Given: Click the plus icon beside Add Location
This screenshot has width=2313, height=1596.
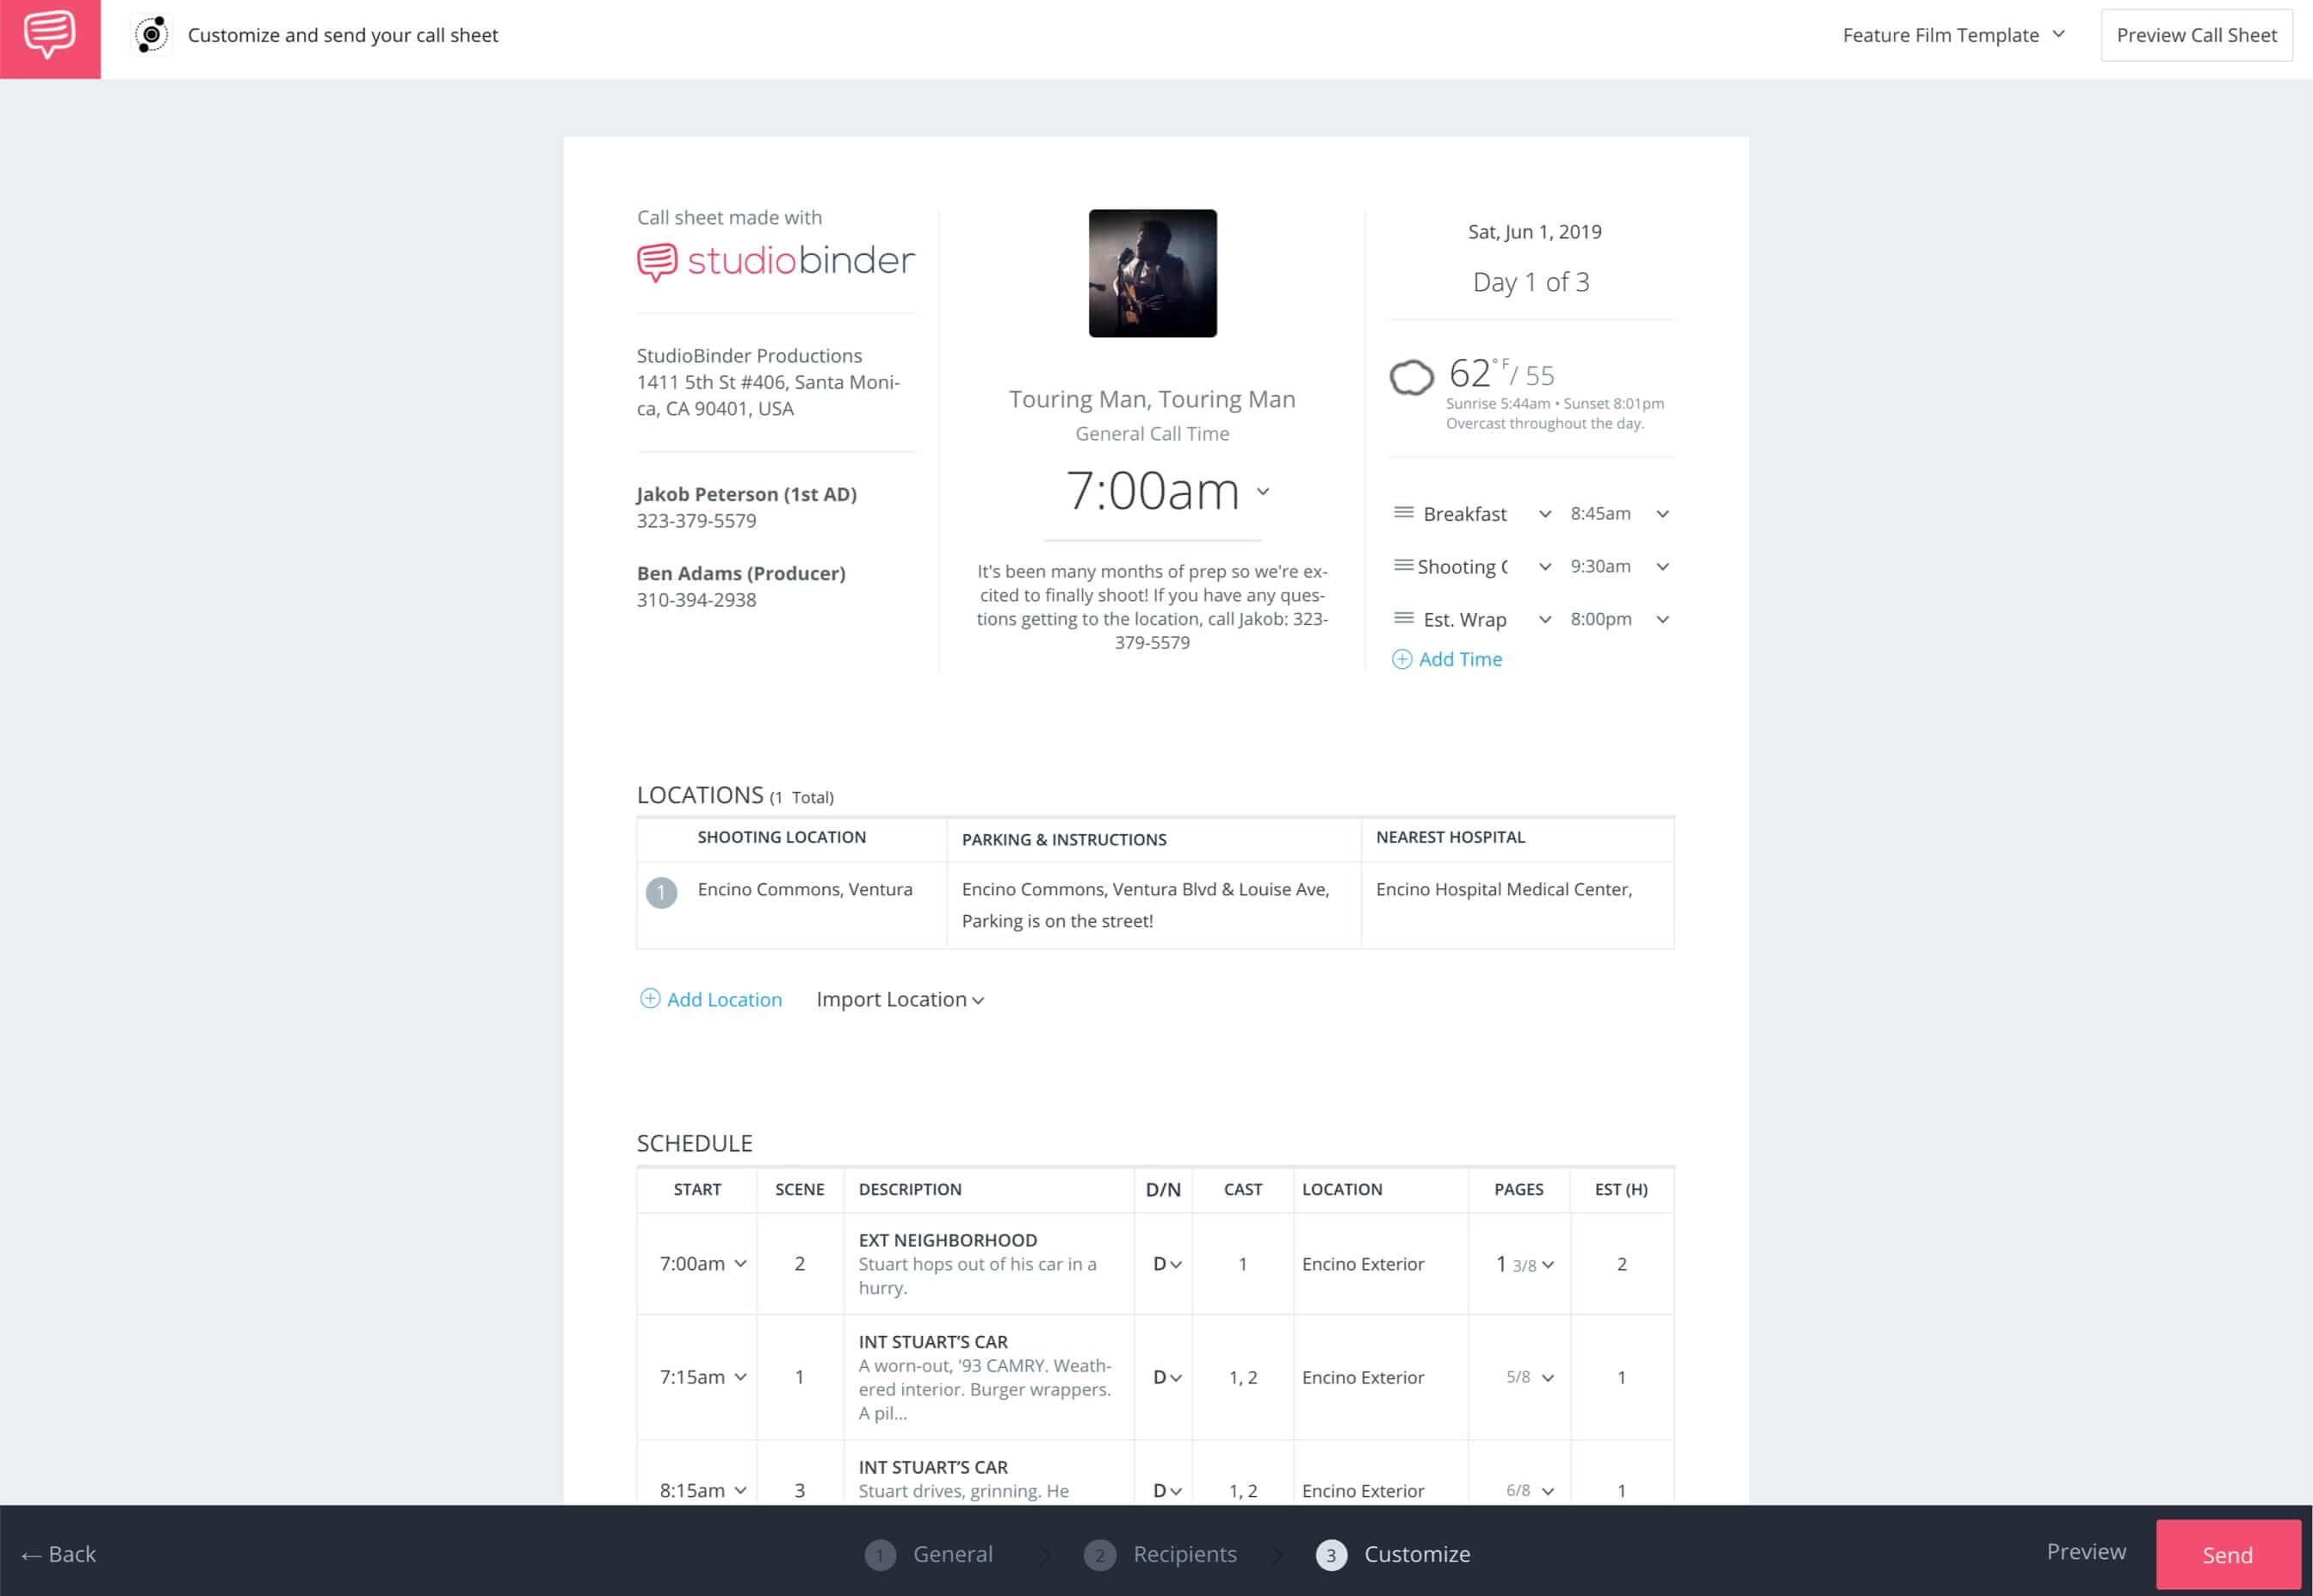Looking at the screenshot, I should [x=649, y=999].
